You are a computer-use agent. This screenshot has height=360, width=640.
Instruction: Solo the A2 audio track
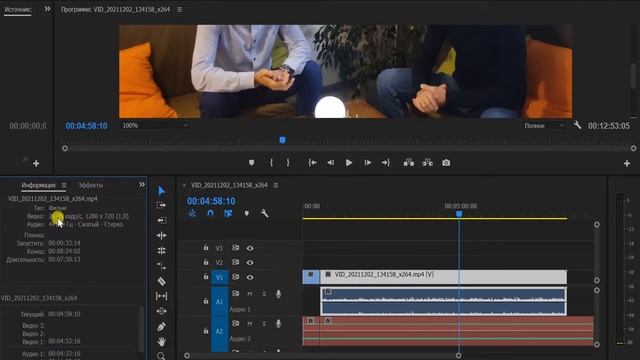click(264, 323)
